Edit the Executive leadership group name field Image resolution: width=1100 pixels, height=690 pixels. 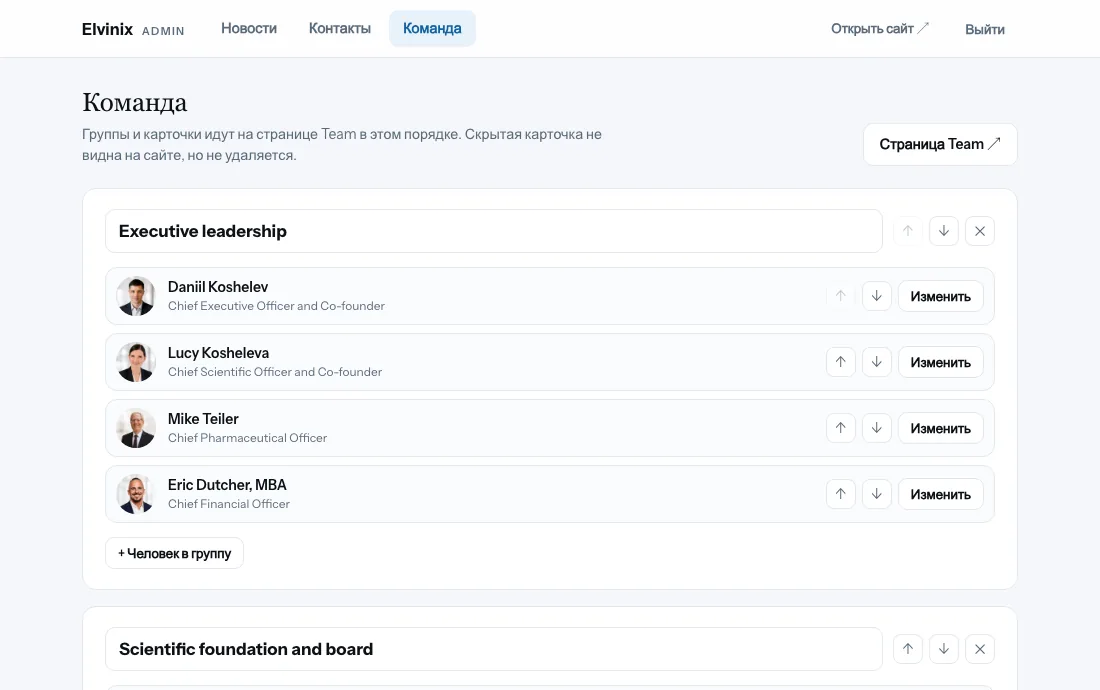[494, 231]
